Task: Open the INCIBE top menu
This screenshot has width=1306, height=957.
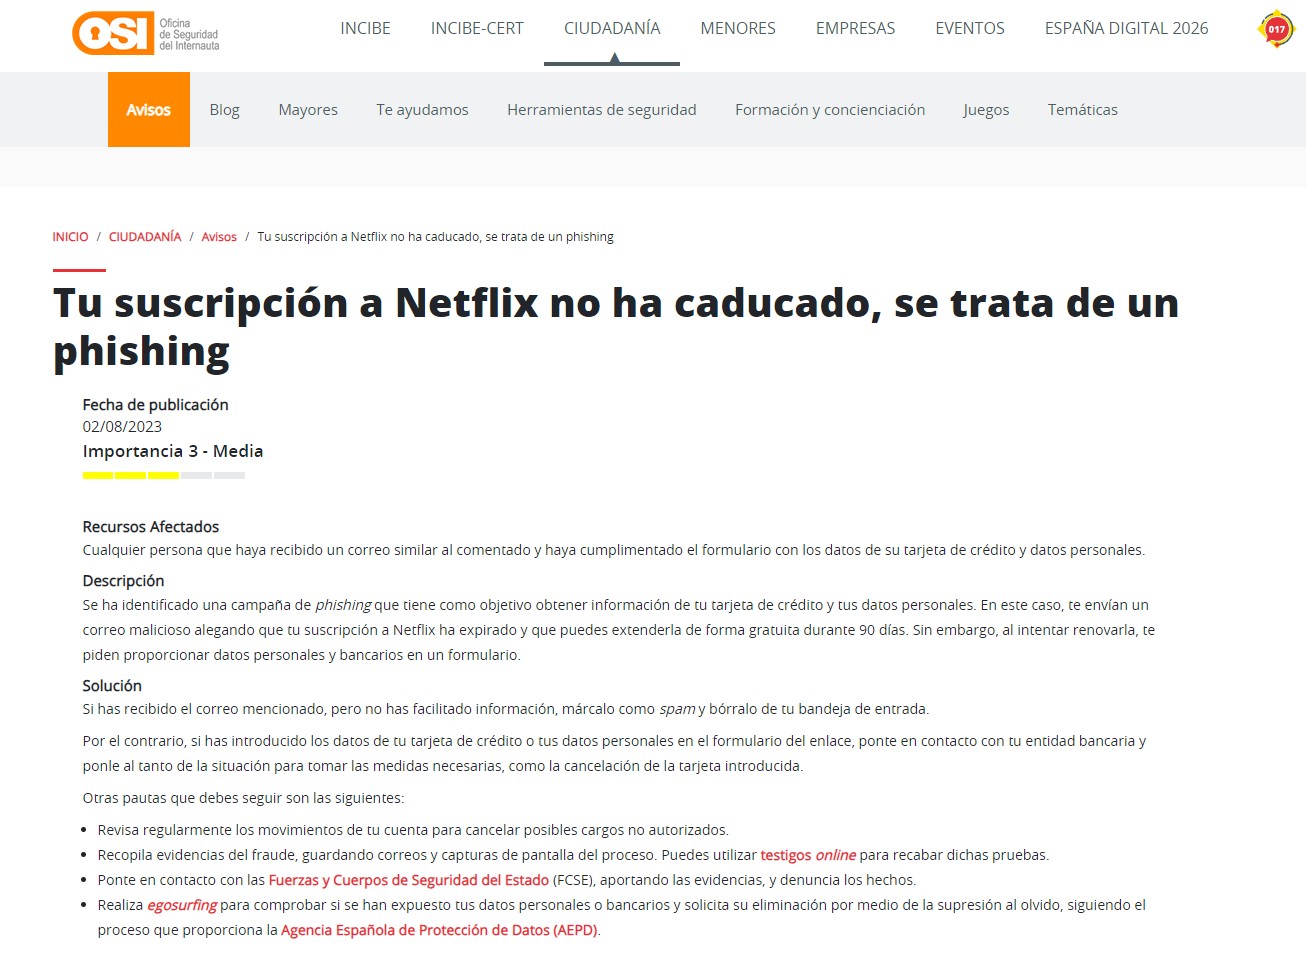Action: click(x=365, y=29)
